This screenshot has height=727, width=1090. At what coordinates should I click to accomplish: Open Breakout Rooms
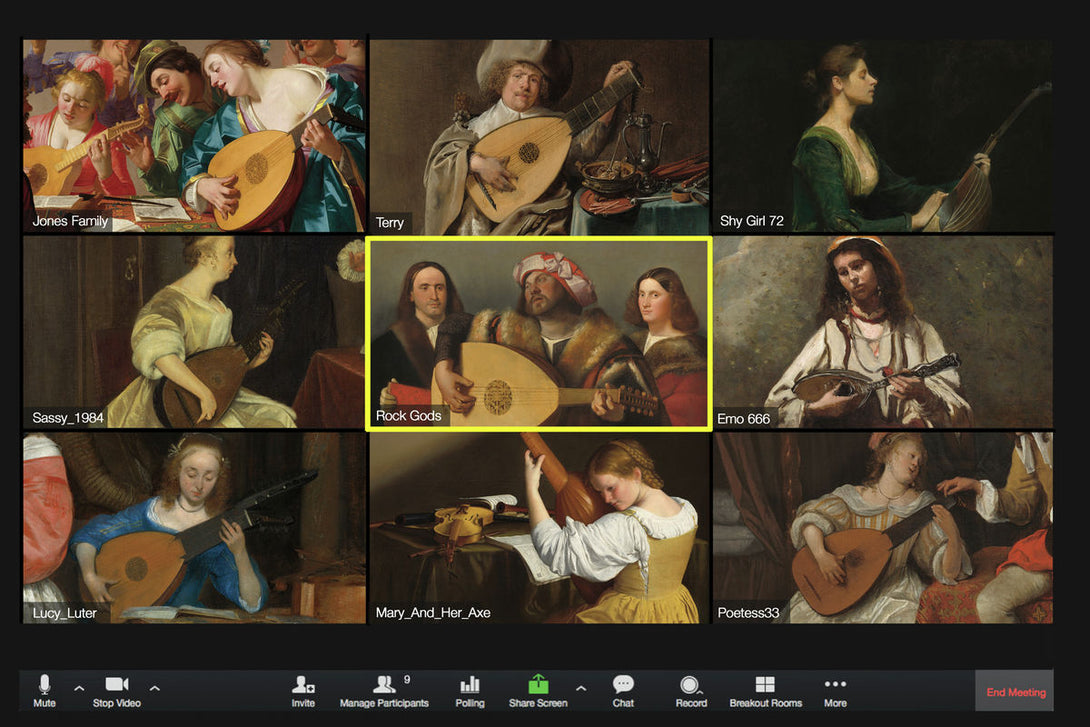tap(765, 690)
